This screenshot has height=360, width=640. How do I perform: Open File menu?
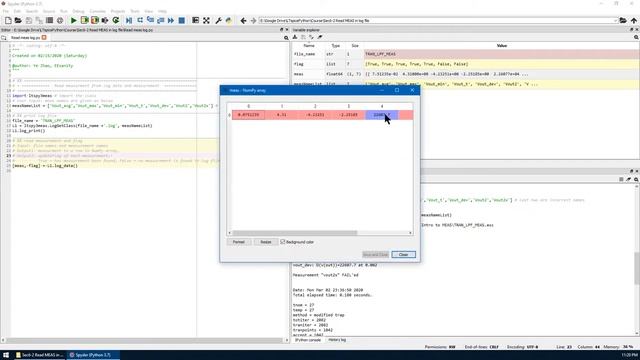tap(6, 11)
